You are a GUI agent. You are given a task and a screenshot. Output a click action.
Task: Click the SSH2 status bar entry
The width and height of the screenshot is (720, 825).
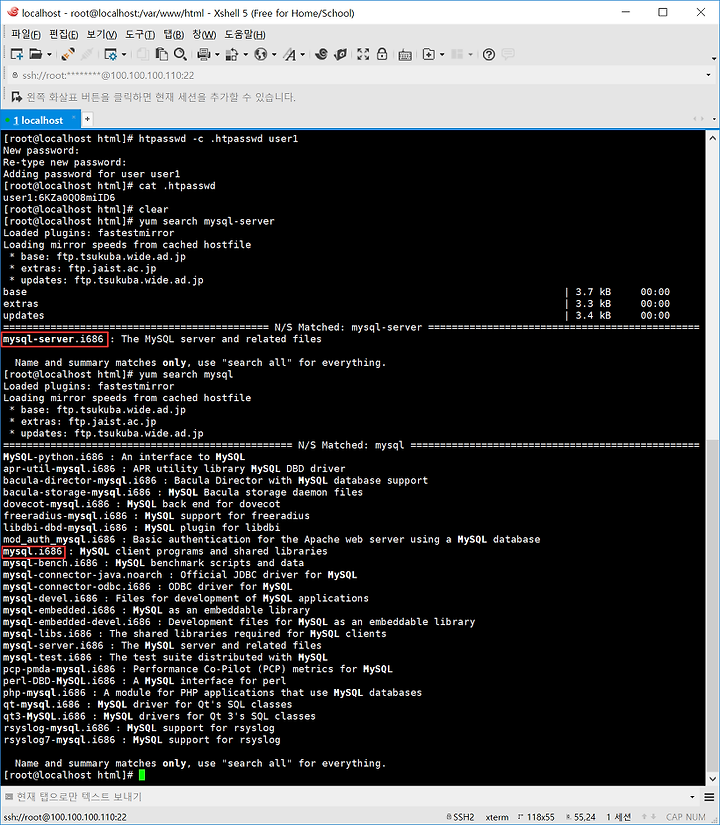461,817
